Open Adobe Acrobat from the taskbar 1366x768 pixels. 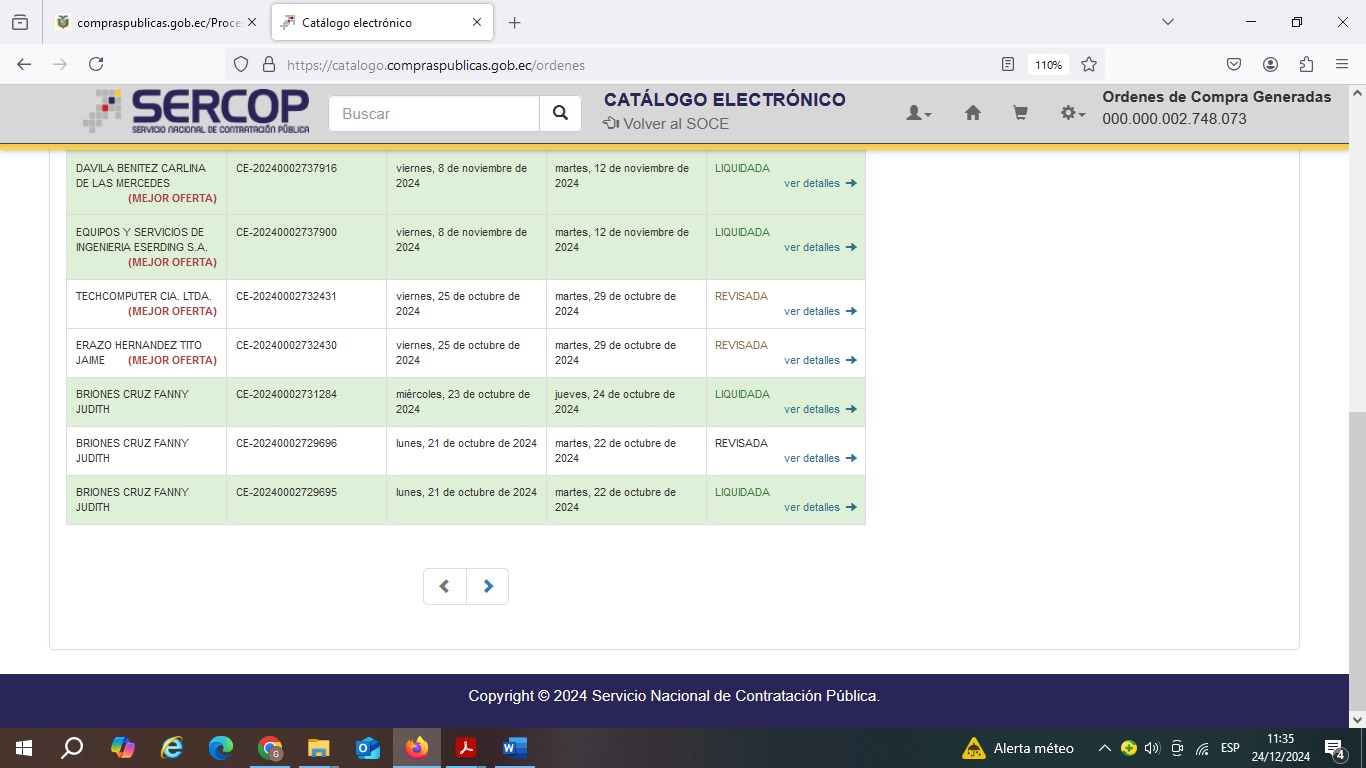[465, 748]
